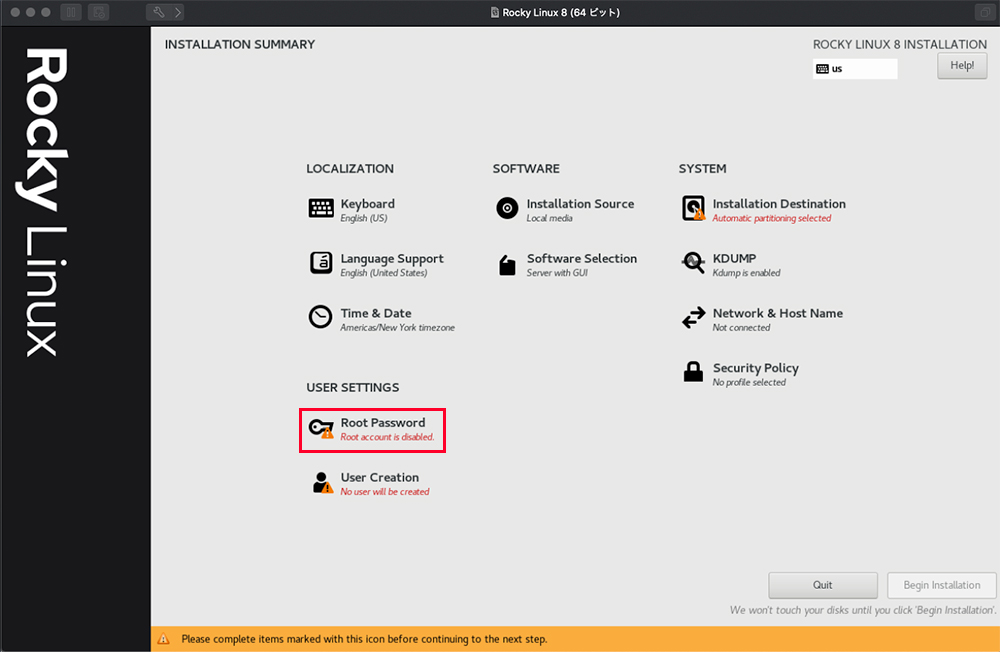
Task: Open Installation Destination label
Action: pos(779,204)
